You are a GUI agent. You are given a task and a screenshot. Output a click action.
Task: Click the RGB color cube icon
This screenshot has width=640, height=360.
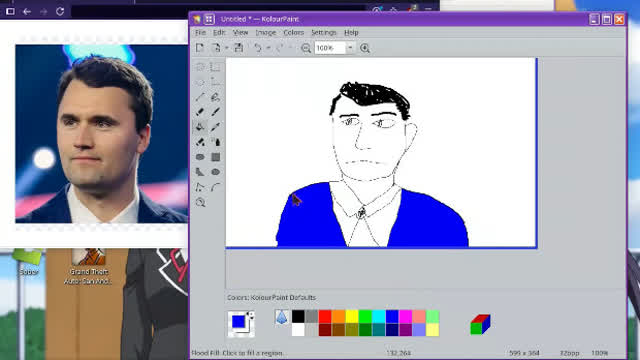coord(480,324)
